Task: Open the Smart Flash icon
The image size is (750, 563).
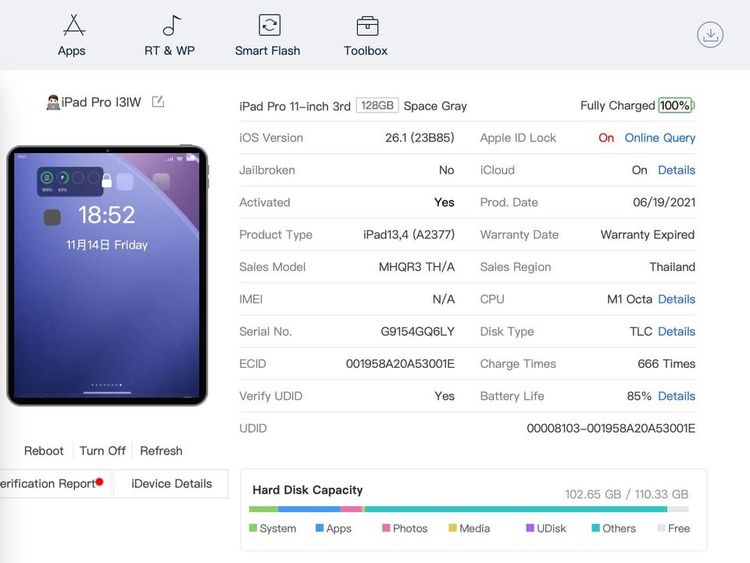Action: click(269, 25)
